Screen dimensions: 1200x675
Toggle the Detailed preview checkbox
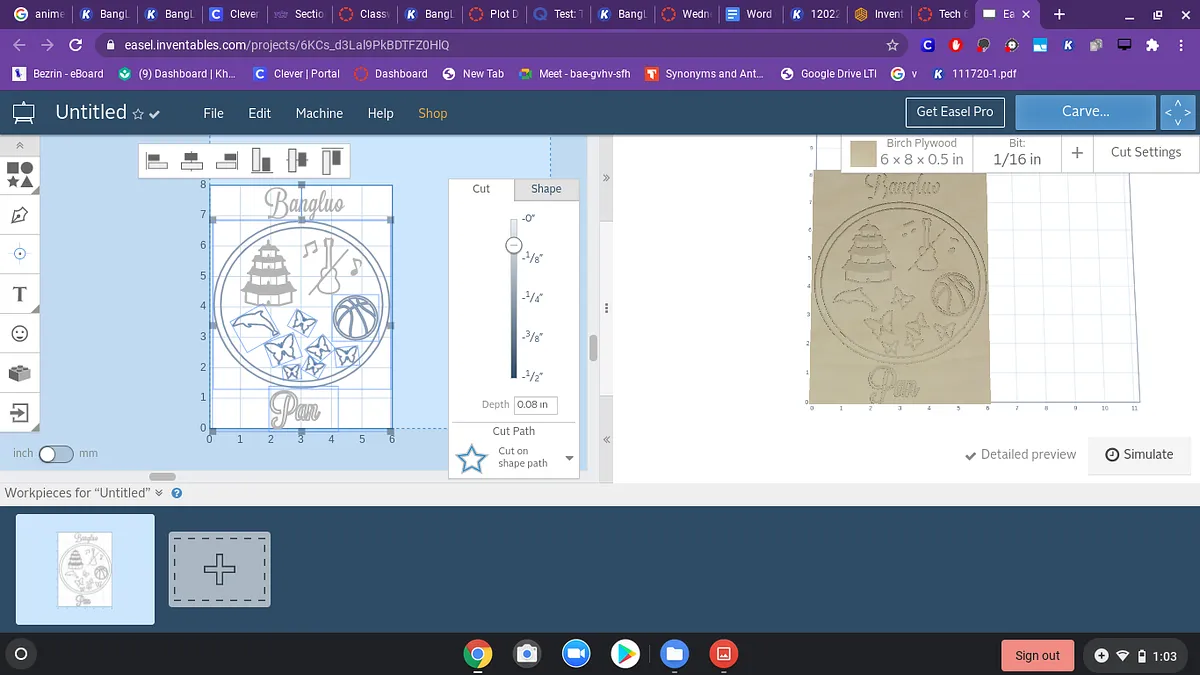(x=1020, y=454)
